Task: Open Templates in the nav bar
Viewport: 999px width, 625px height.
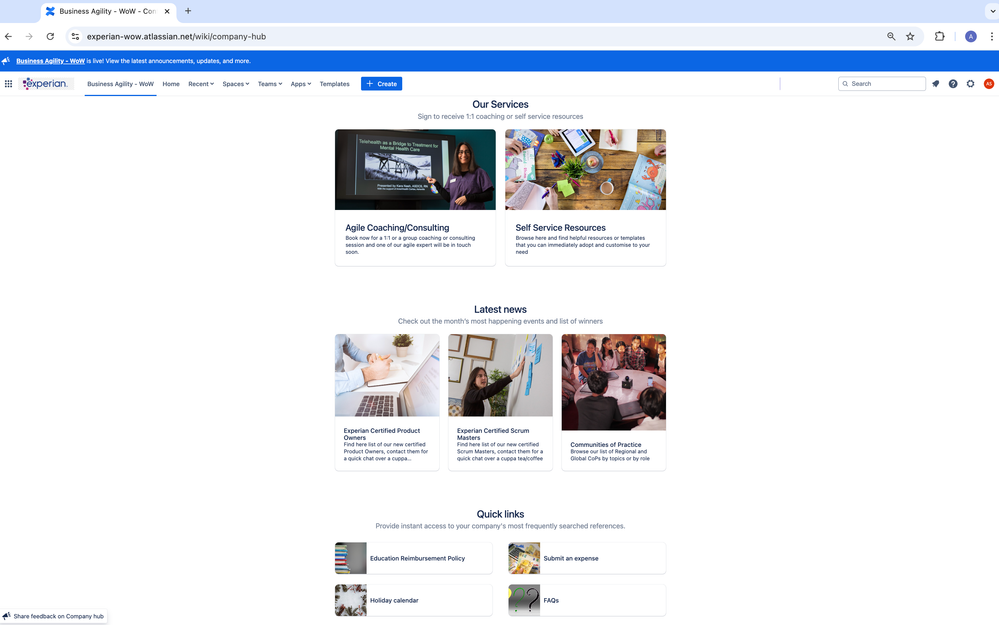Action: point(334,84)
